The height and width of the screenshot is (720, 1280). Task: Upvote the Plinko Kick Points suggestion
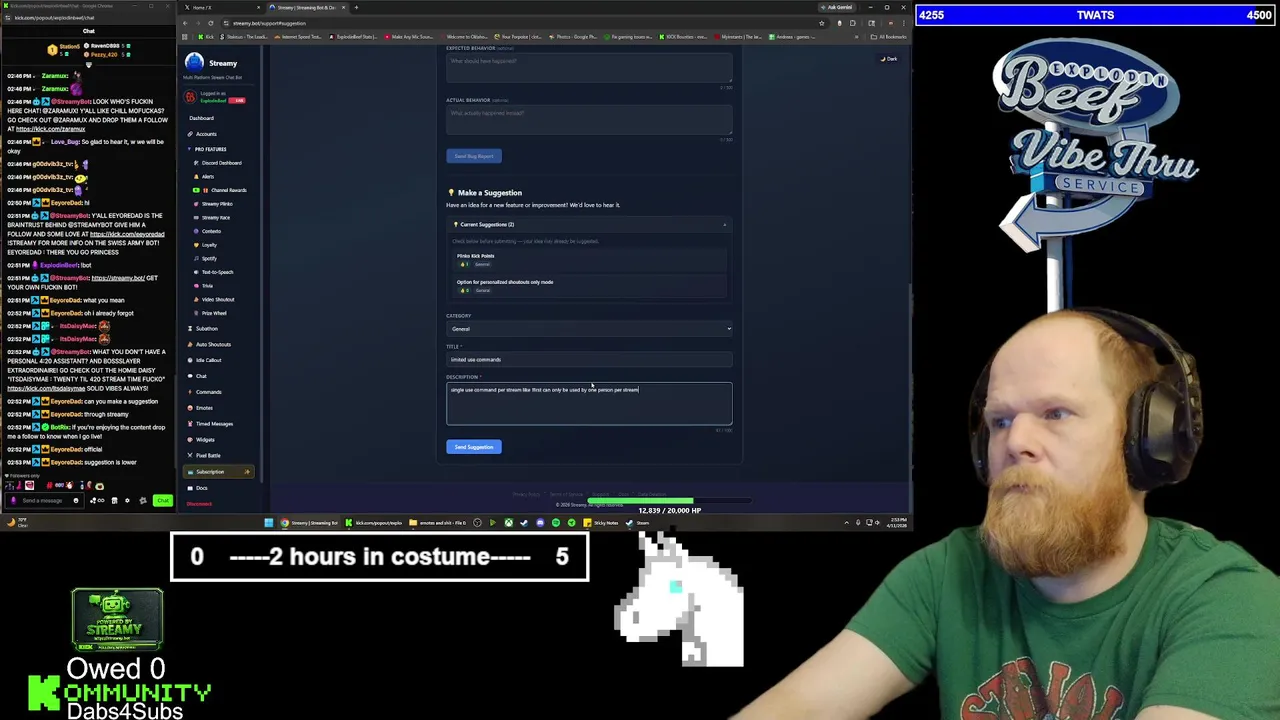coord(465,264)
